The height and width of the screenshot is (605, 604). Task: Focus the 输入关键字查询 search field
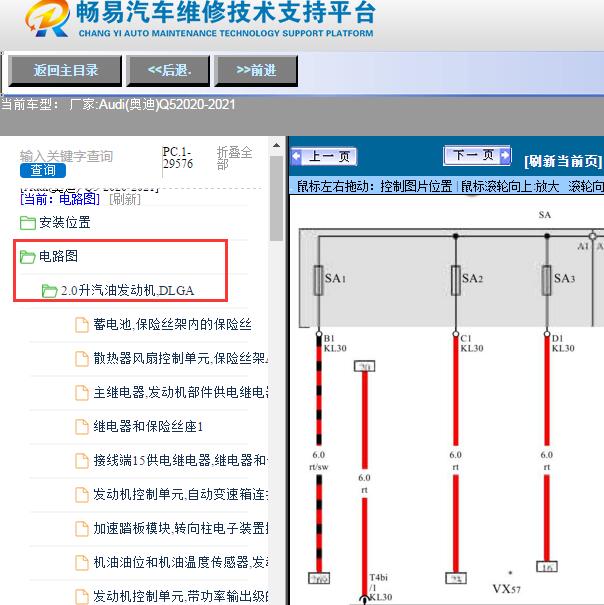pos(66,156)
